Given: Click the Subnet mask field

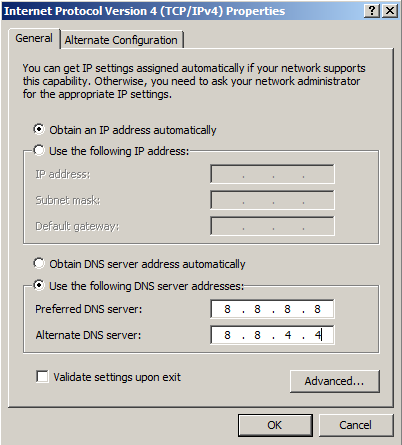Looking at the screenshot, I should [x=272, y=200].
